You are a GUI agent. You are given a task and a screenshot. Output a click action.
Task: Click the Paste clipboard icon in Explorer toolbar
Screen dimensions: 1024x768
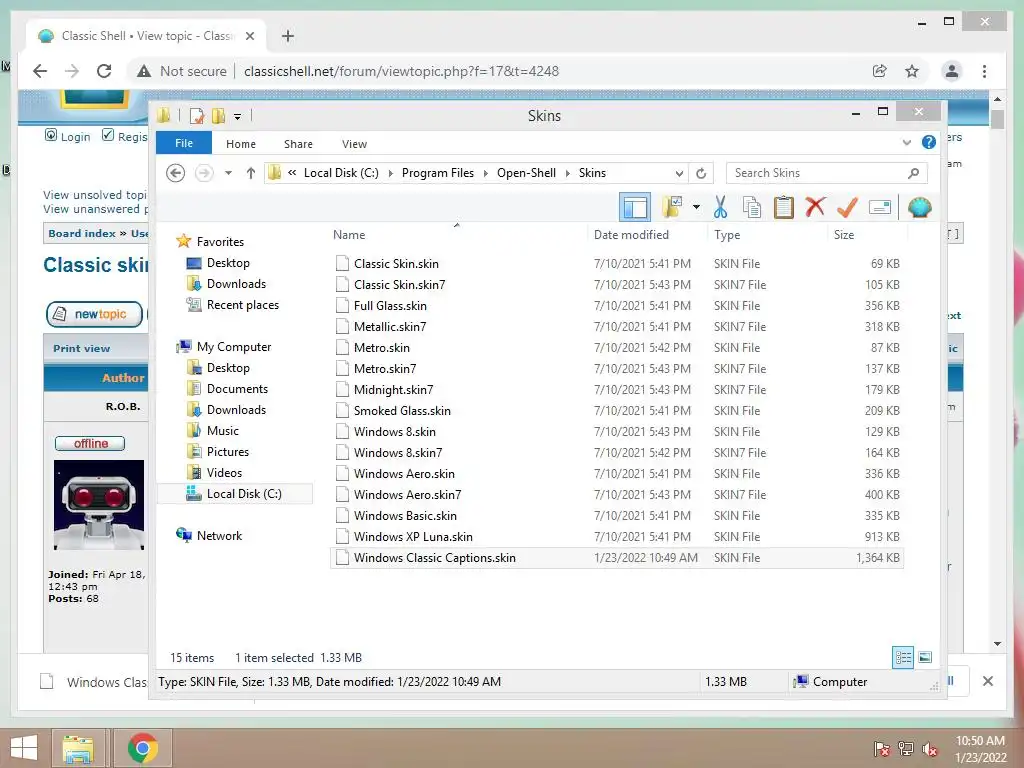[x=783, y=208]
